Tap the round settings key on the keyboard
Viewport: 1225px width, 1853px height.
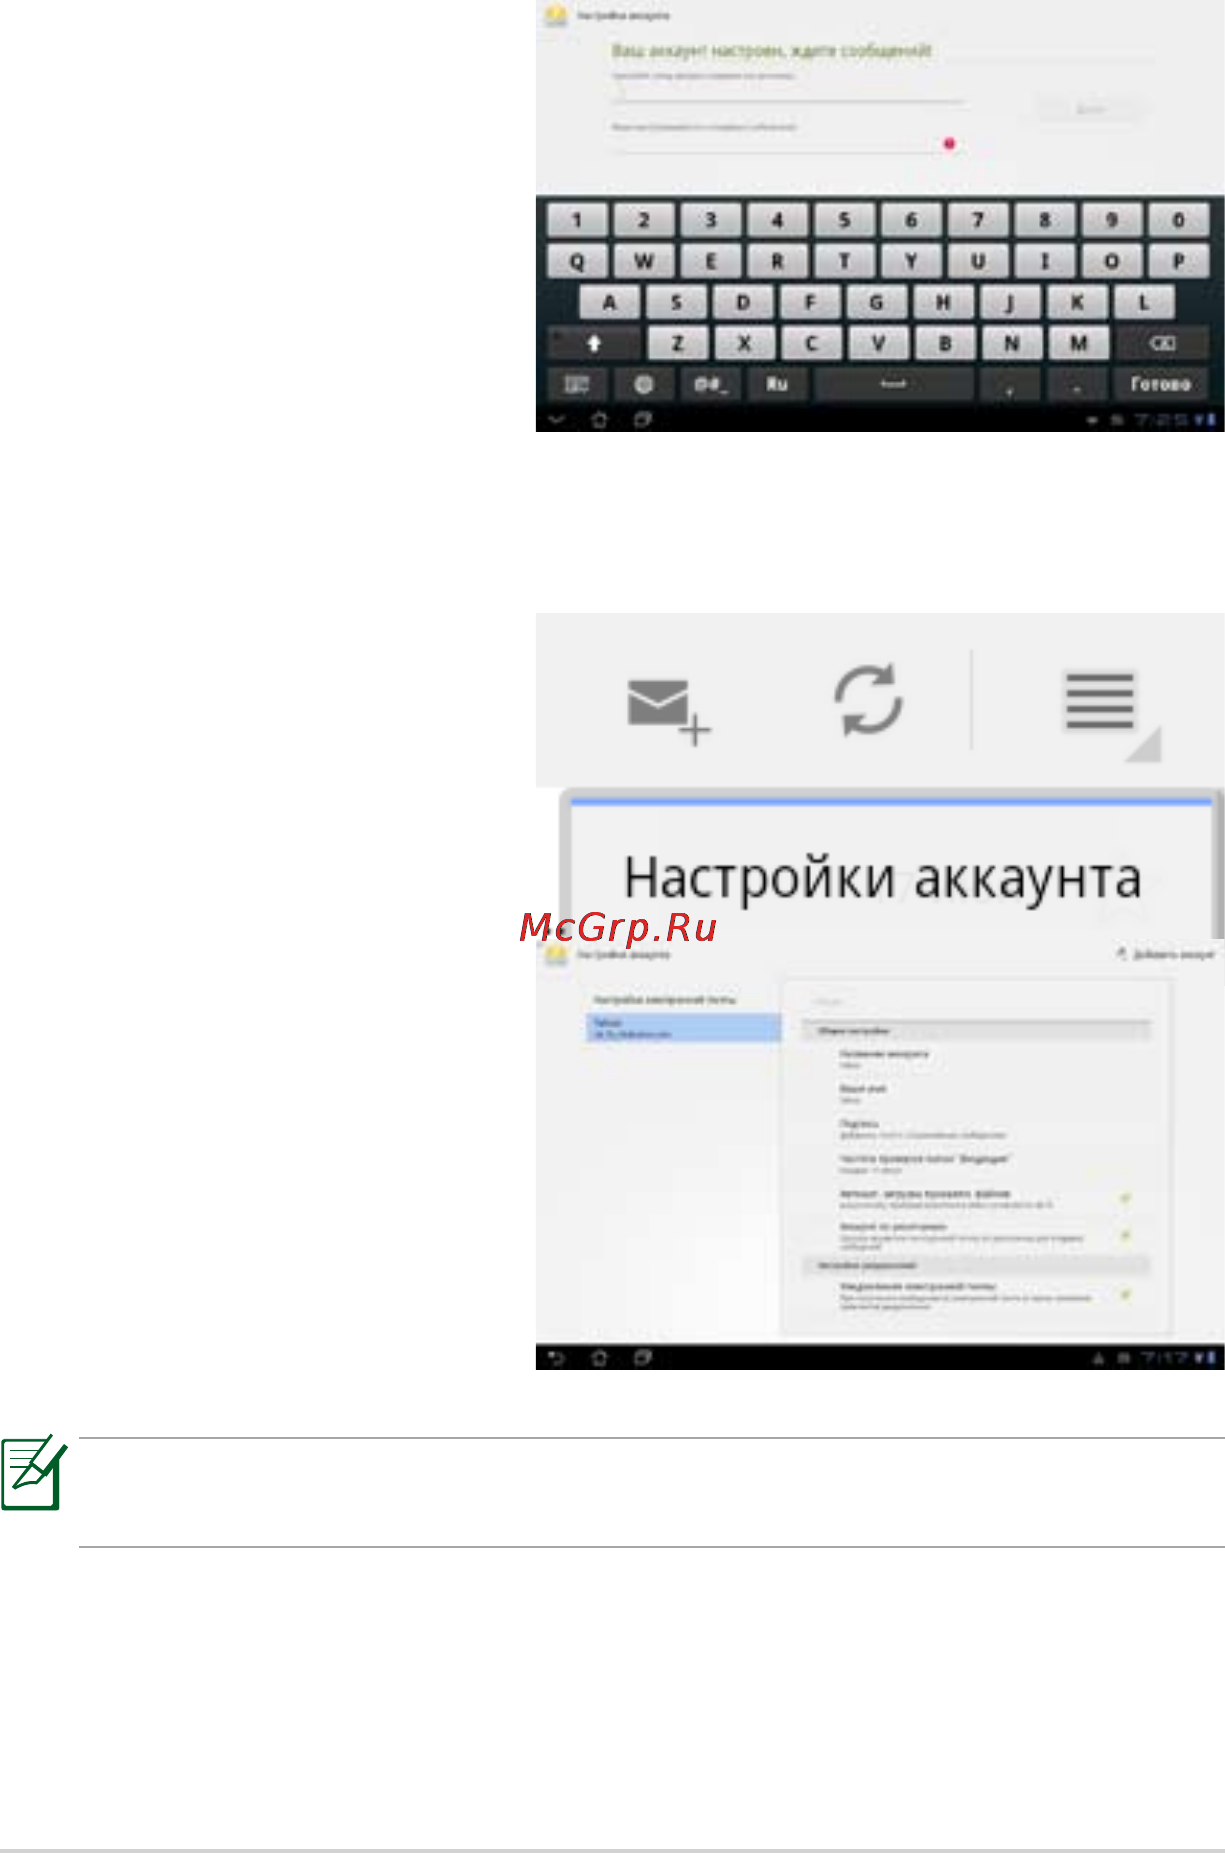click(x=644, y=384)
